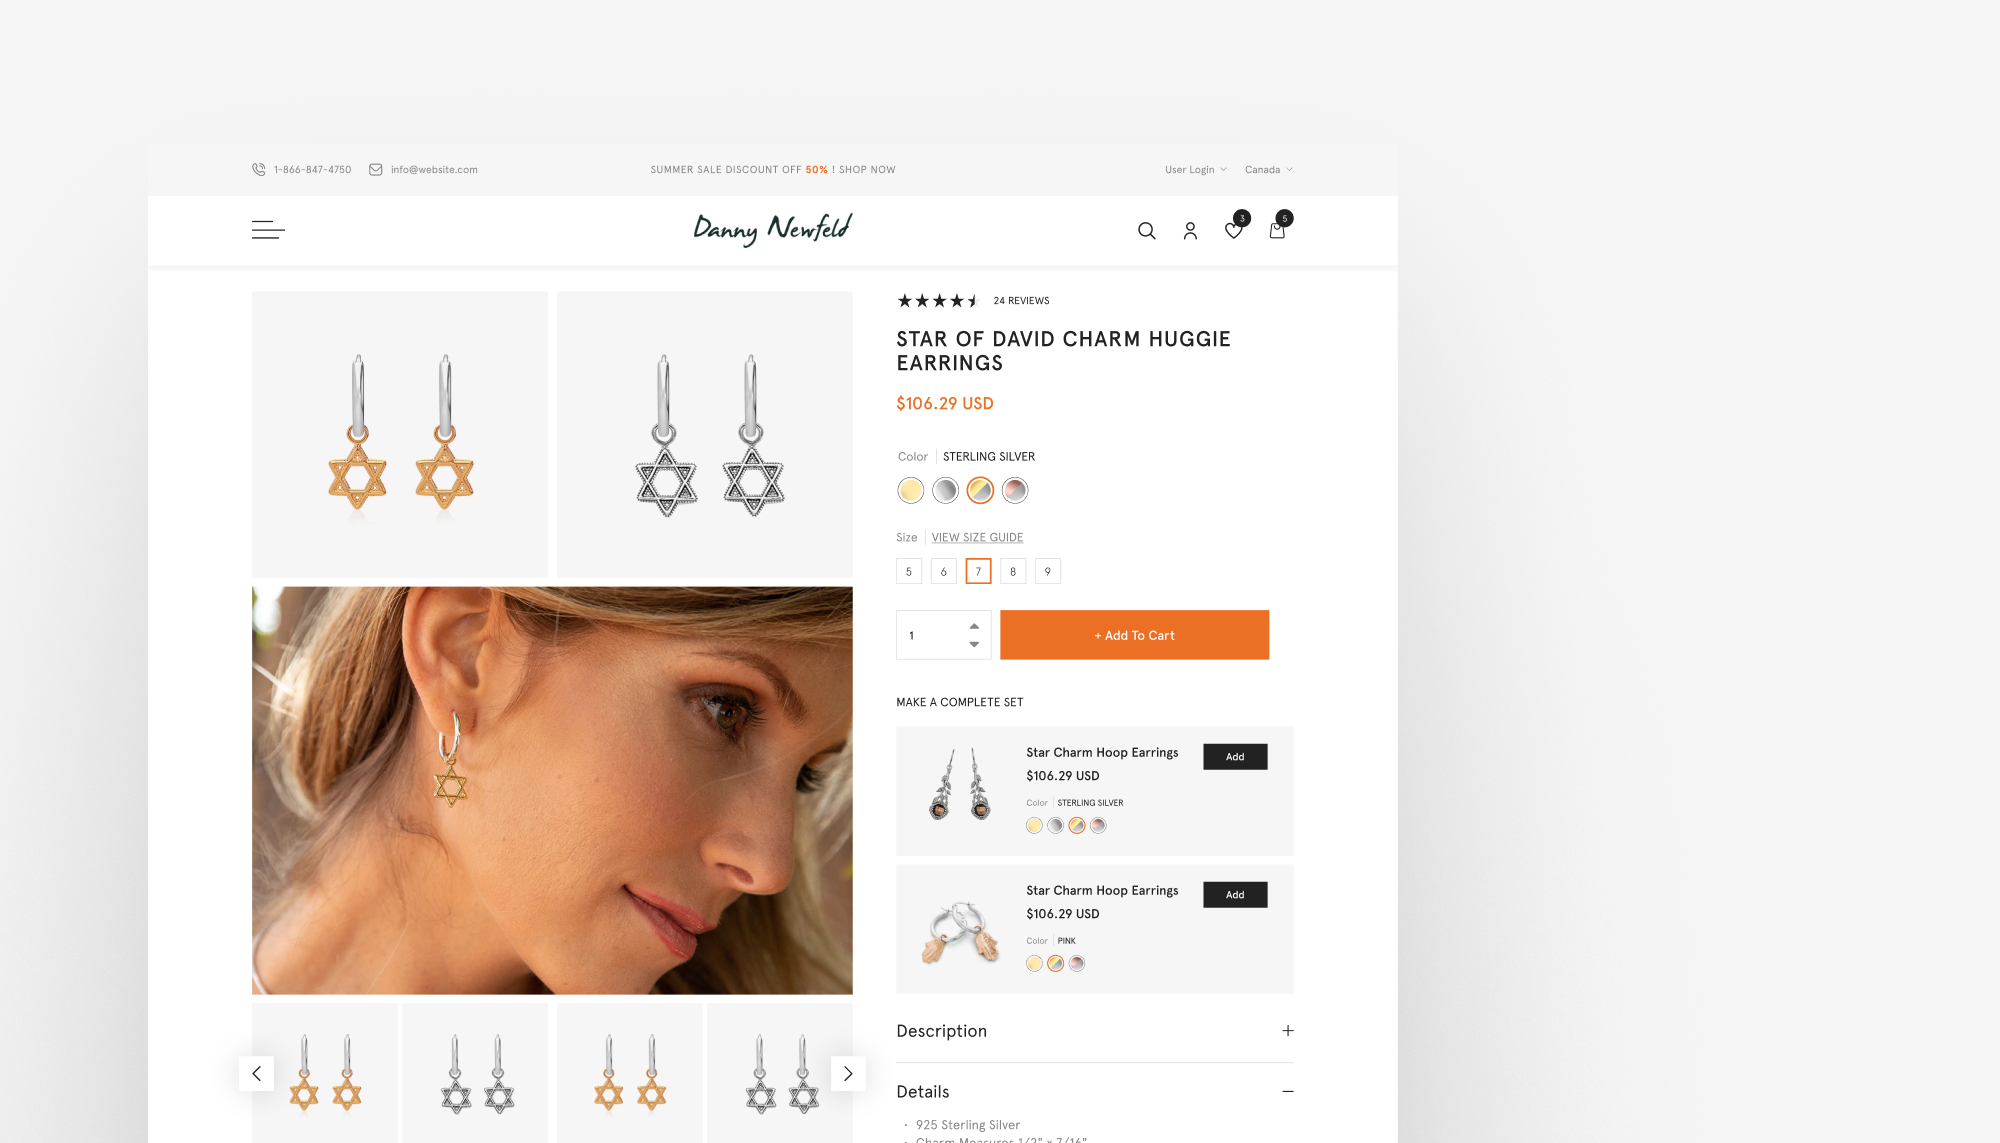Open the shopping bag icon
The image size is (2000, 1143).
tap(1277, 231)
